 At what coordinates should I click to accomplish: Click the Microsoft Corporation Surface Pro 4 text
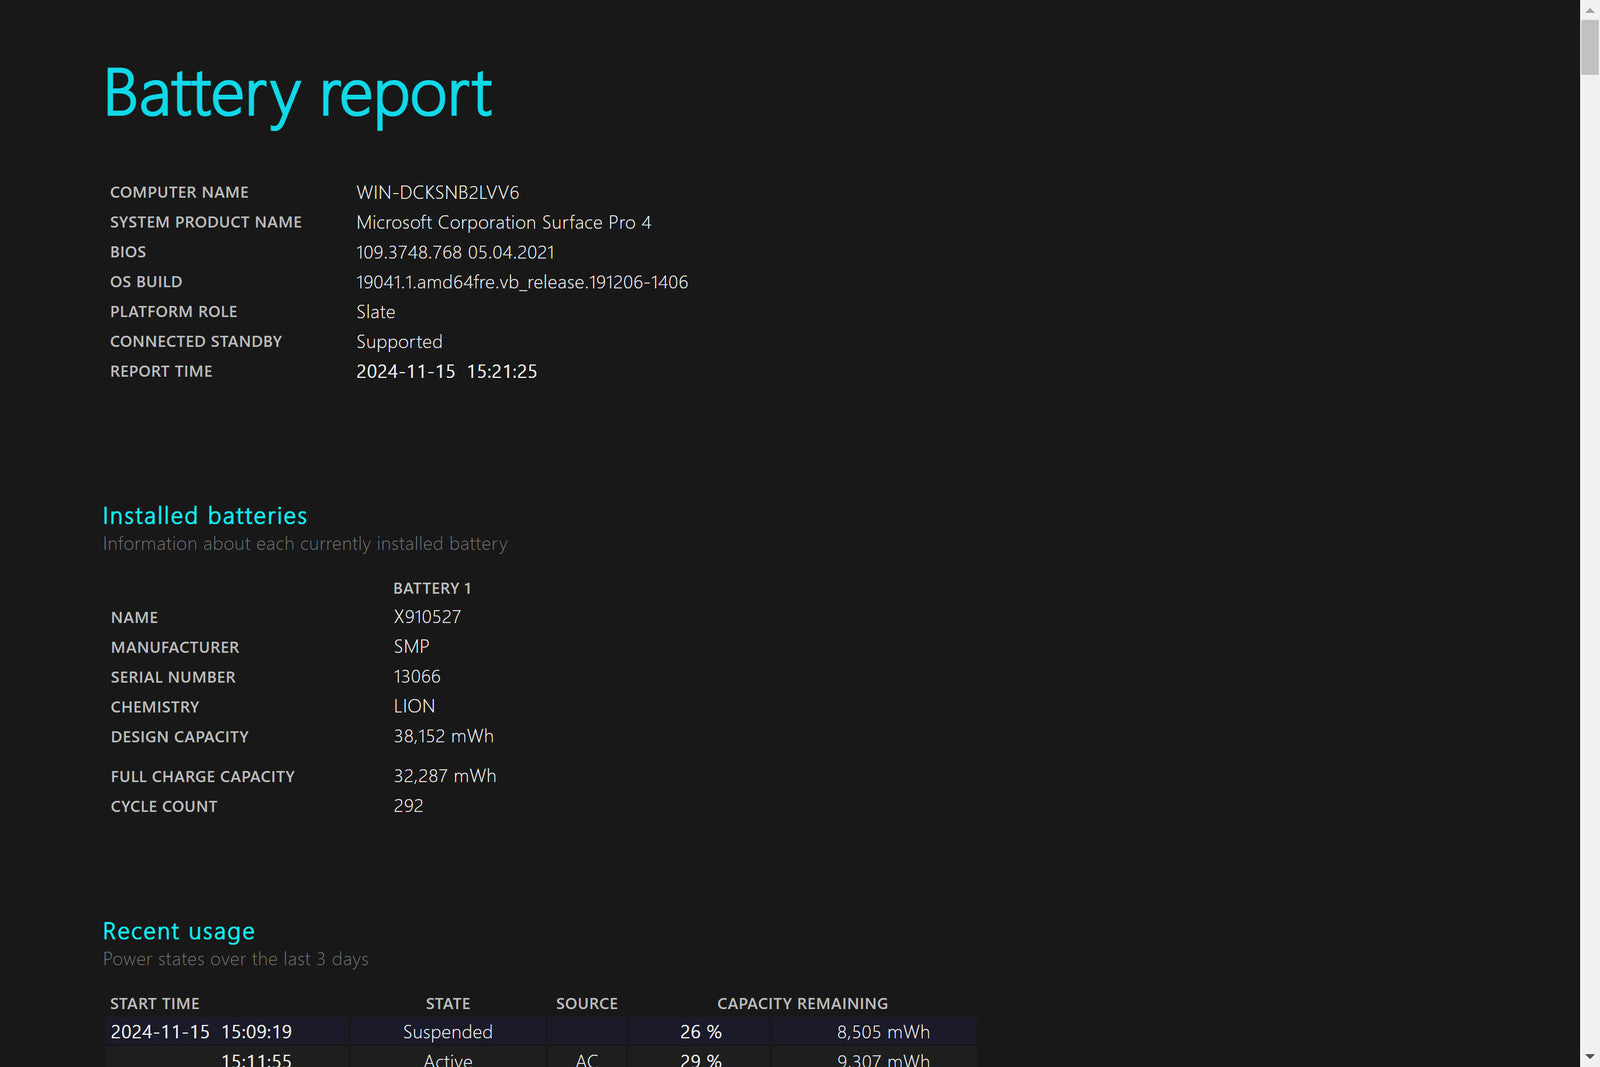(503, 222)
